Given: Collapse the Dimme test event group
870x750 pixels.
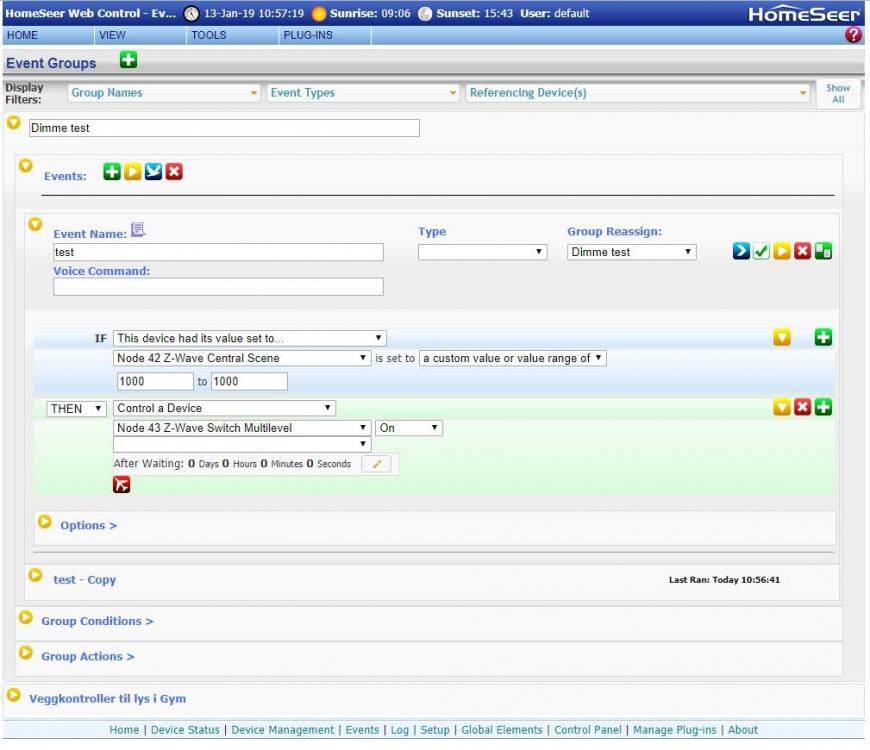Looking at the screenshot, I should click(x=14, y=123).
